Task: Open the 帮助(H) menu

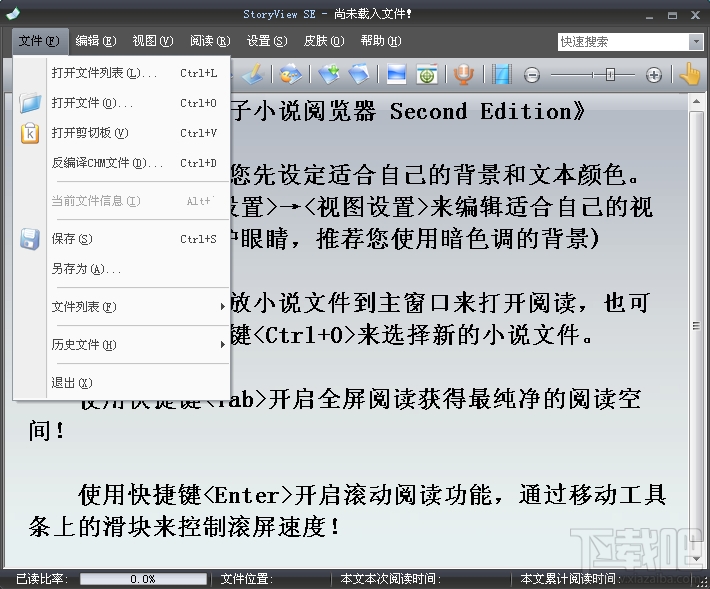Action: 381,41
